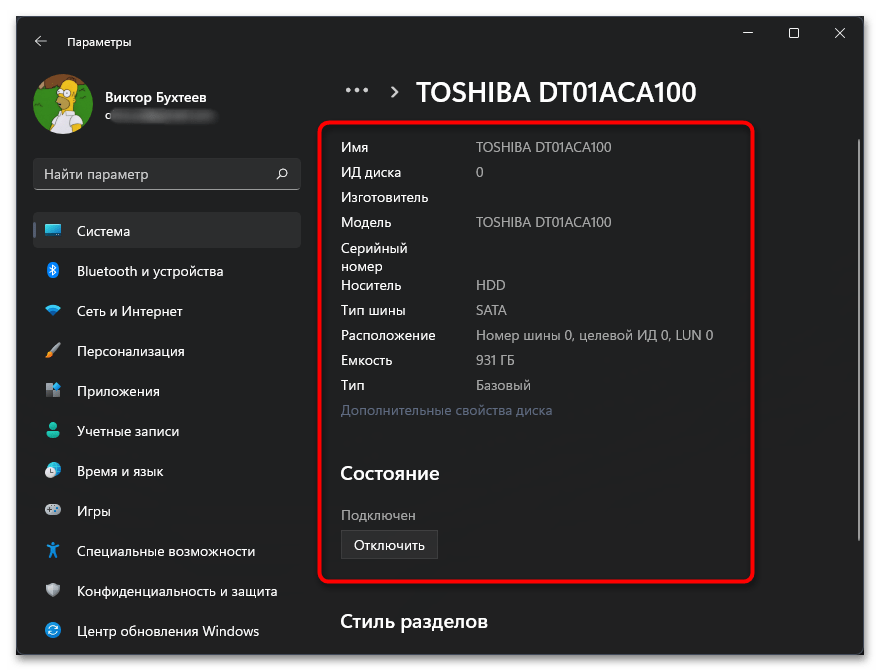Click the 'Номер шины 0, целевой ИД 0, LUN 0' text
The height and width of the screenshot is (671, 880).
click(x=594, y=335)
